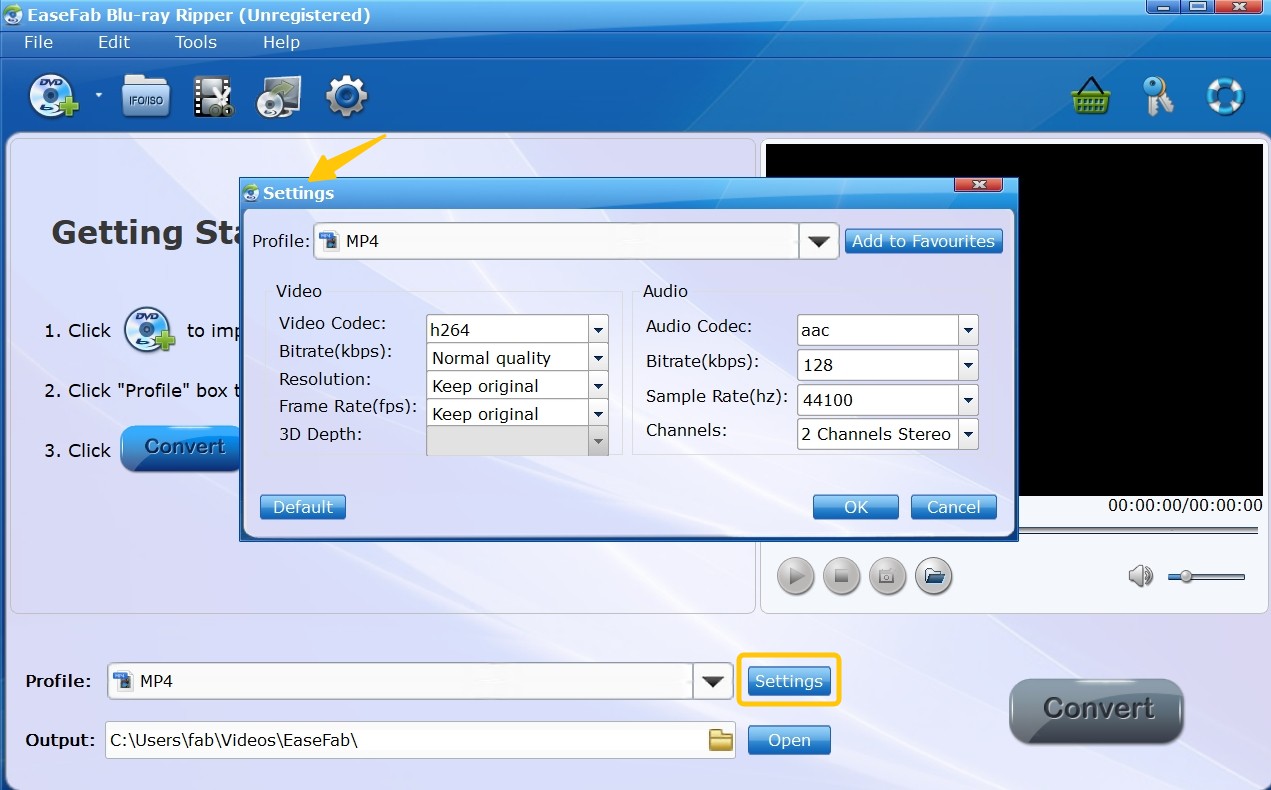Click the snapshot camera button

tap(887, 576)
